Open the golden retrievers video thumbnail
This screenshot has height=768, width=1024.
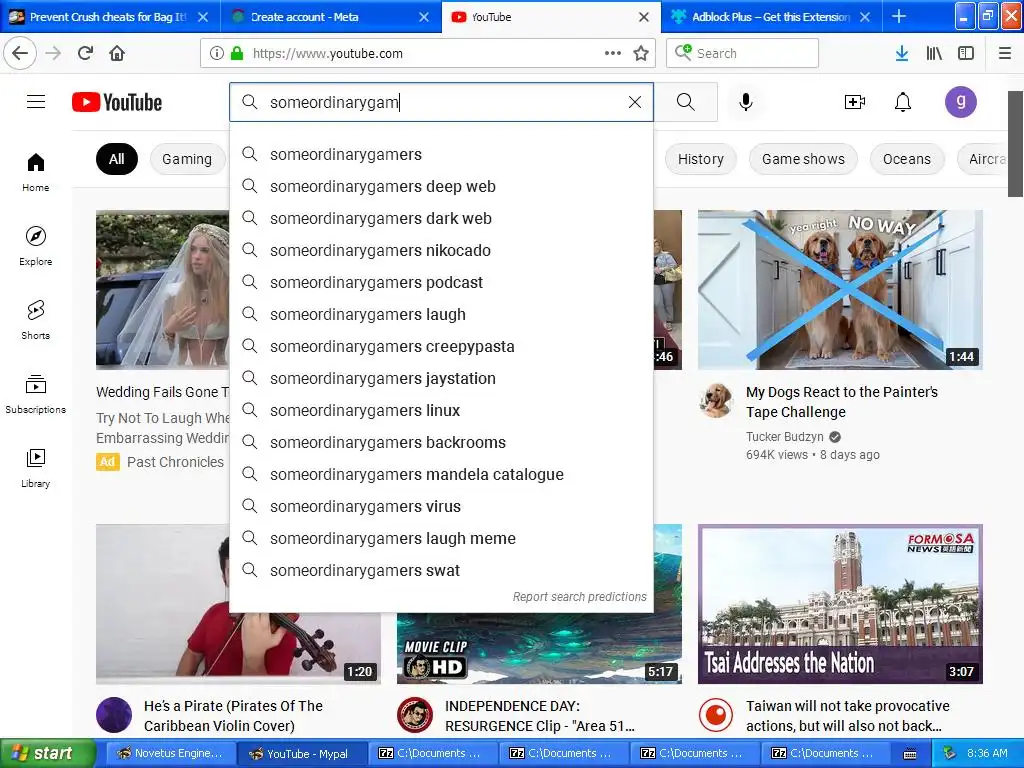(x=840, y=289)
